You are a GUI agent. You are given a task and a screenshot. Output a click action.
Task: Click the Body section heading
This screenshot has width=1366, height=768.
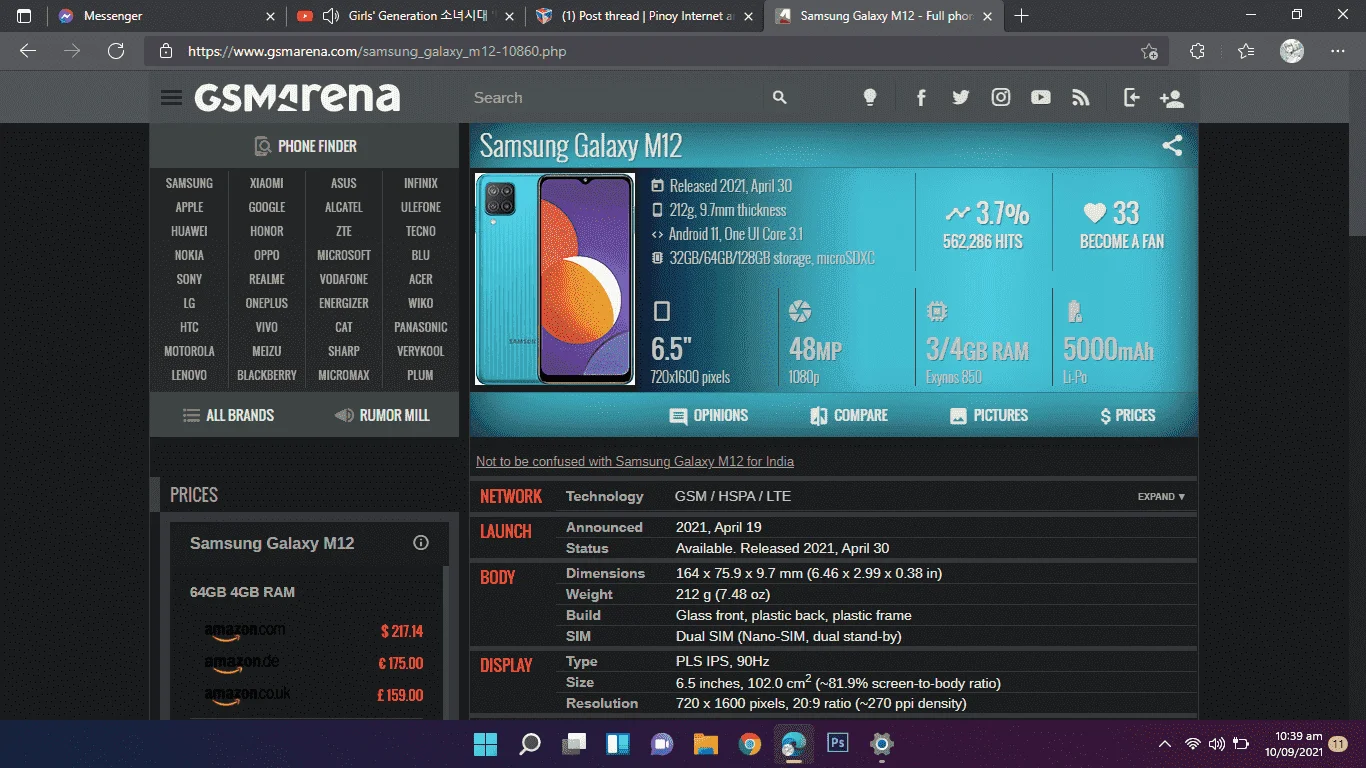click(498, 577)
